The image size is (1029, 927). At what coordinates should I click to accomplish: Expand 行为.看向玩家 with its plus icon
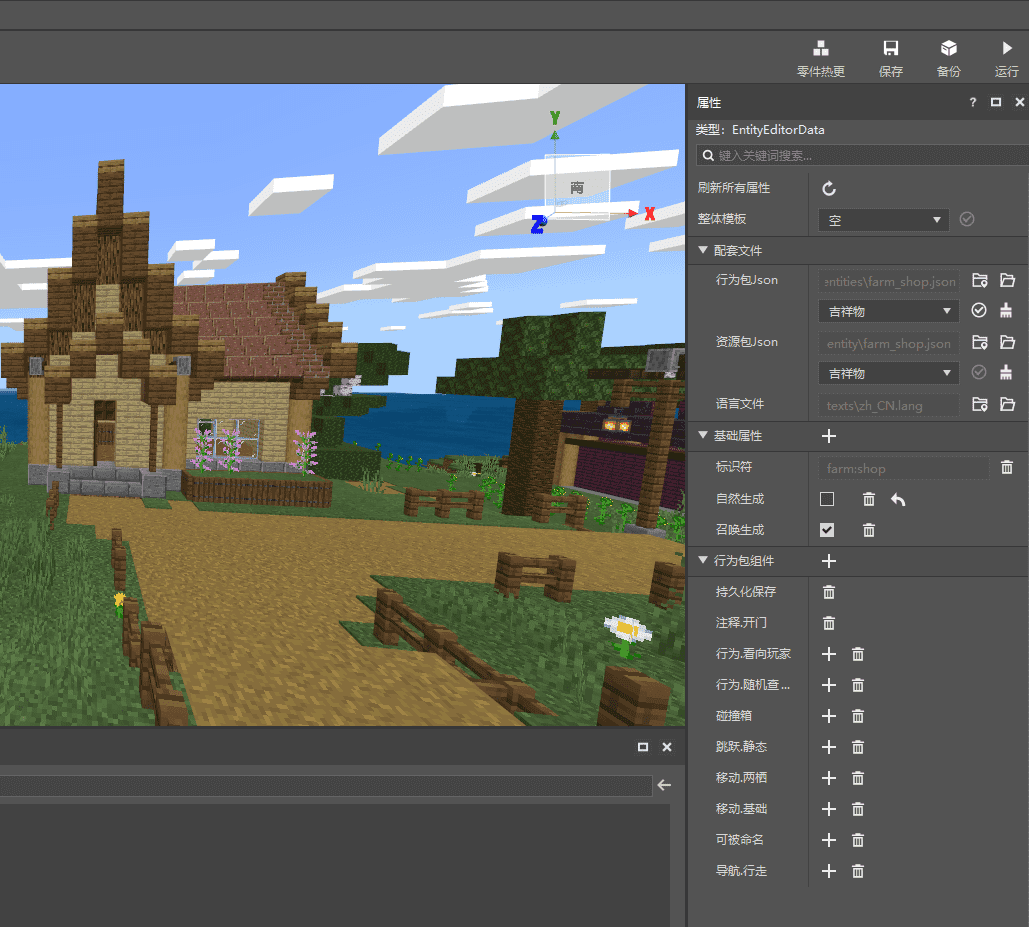829,654
